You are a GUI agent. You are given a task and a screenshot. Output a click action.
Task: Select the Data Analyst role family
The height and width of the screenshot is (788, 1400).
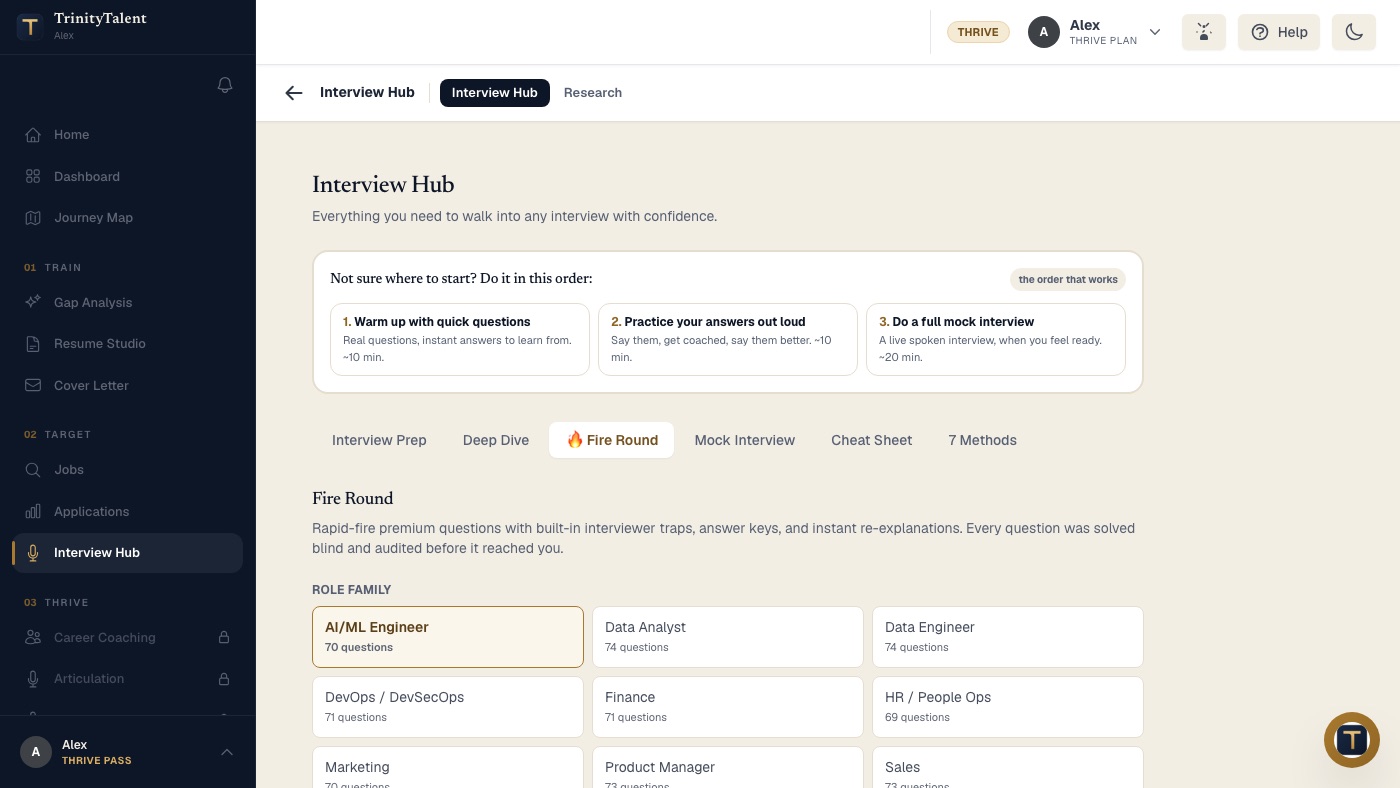point(728,637)
